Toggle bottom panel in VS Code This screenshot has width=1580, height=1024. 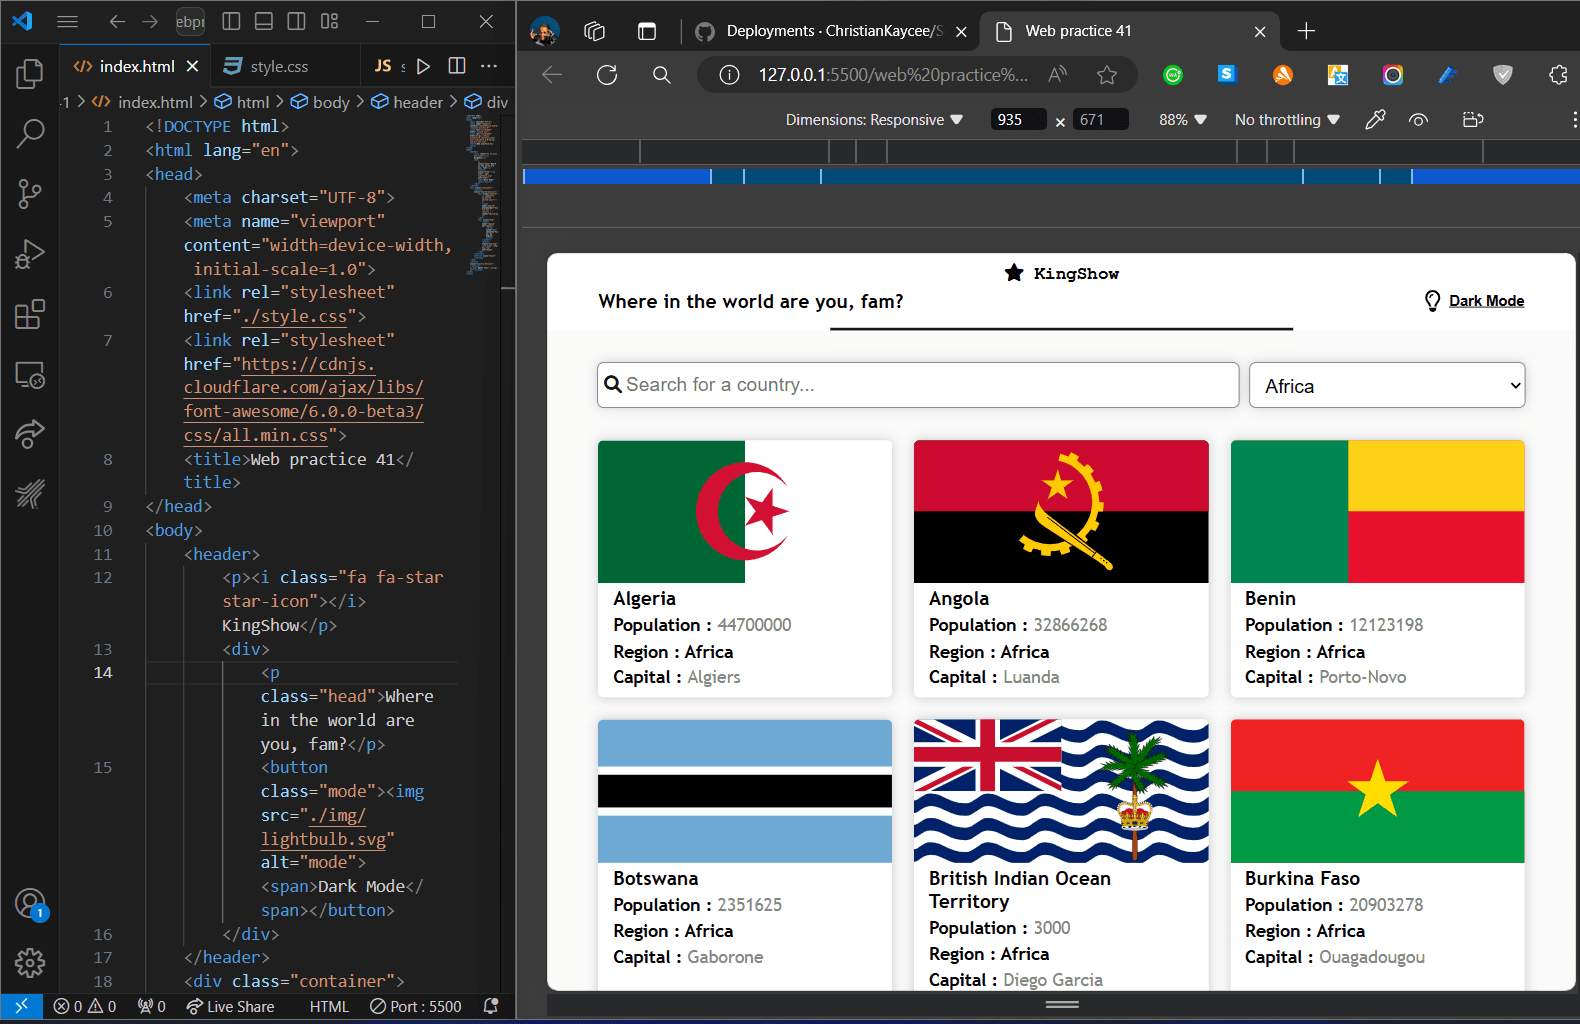click(x=264, y=21)
